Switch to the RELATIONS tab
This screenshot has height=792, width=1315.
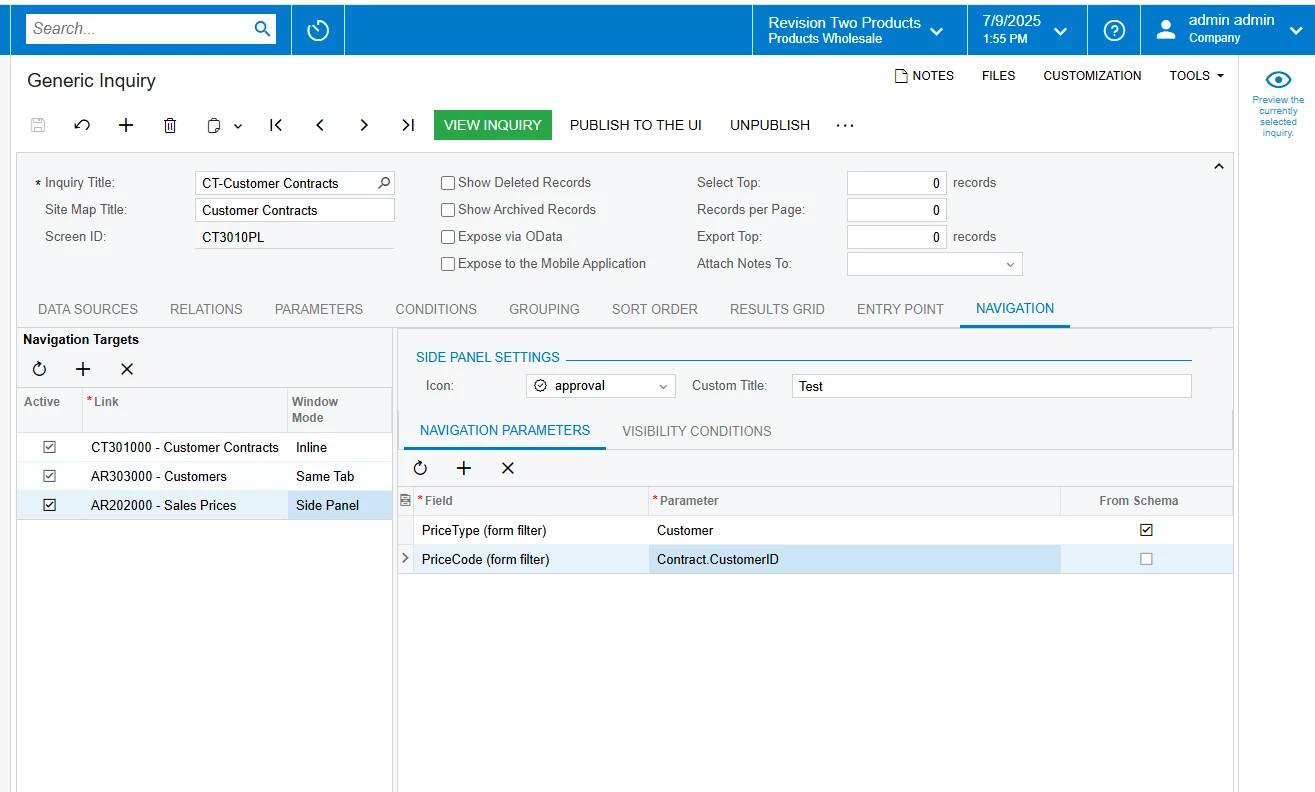[206, 309]
